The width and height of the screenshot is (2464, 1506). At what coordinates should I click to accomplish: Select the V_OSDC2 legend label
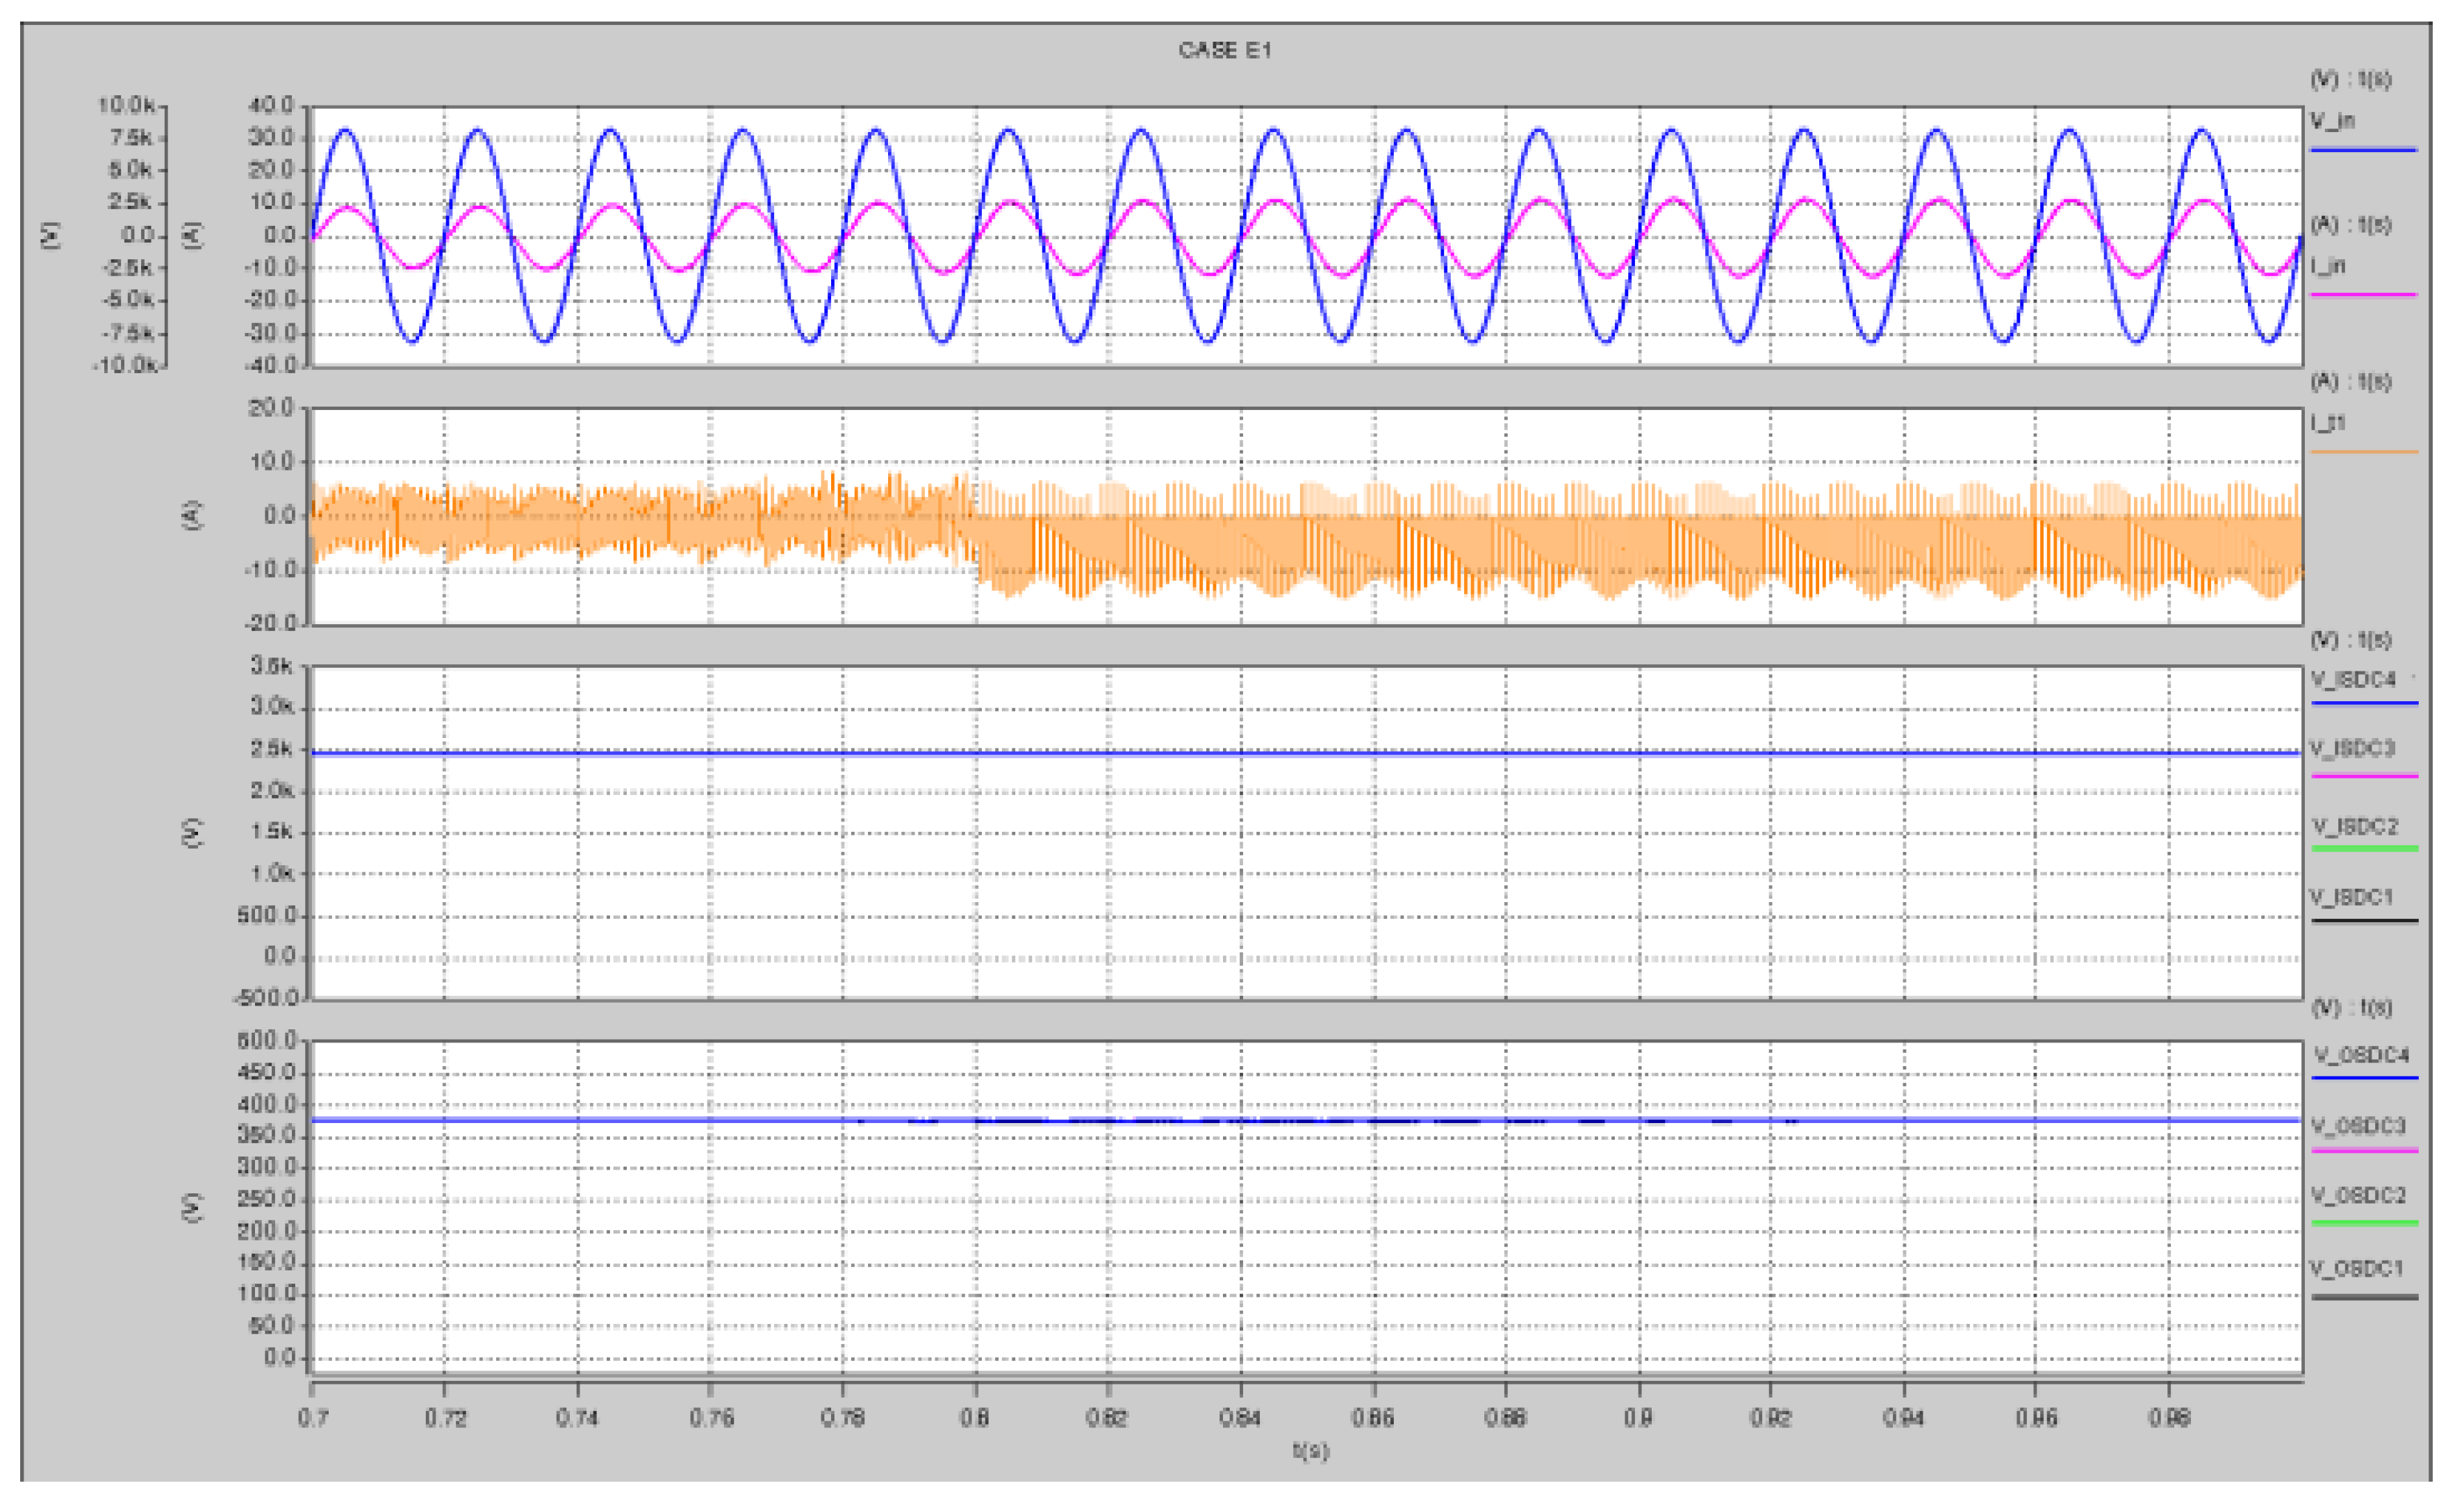pyautogui.click(x=2359, y=1196)
